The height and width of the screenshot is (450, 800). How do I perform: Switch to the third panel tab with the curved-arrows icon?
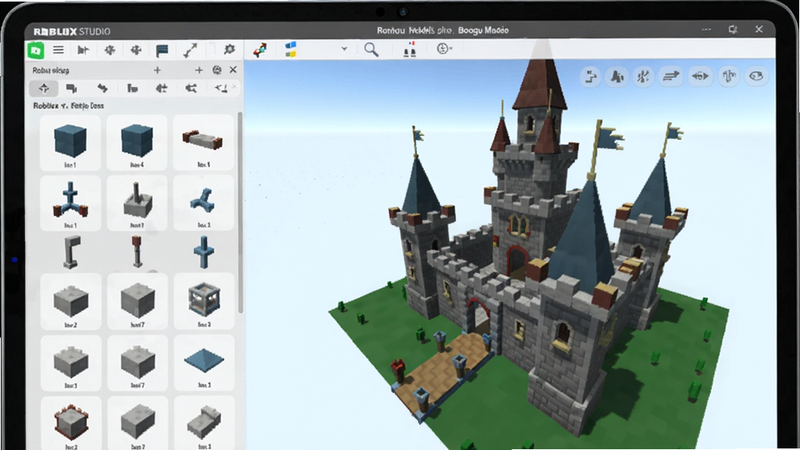103,88
